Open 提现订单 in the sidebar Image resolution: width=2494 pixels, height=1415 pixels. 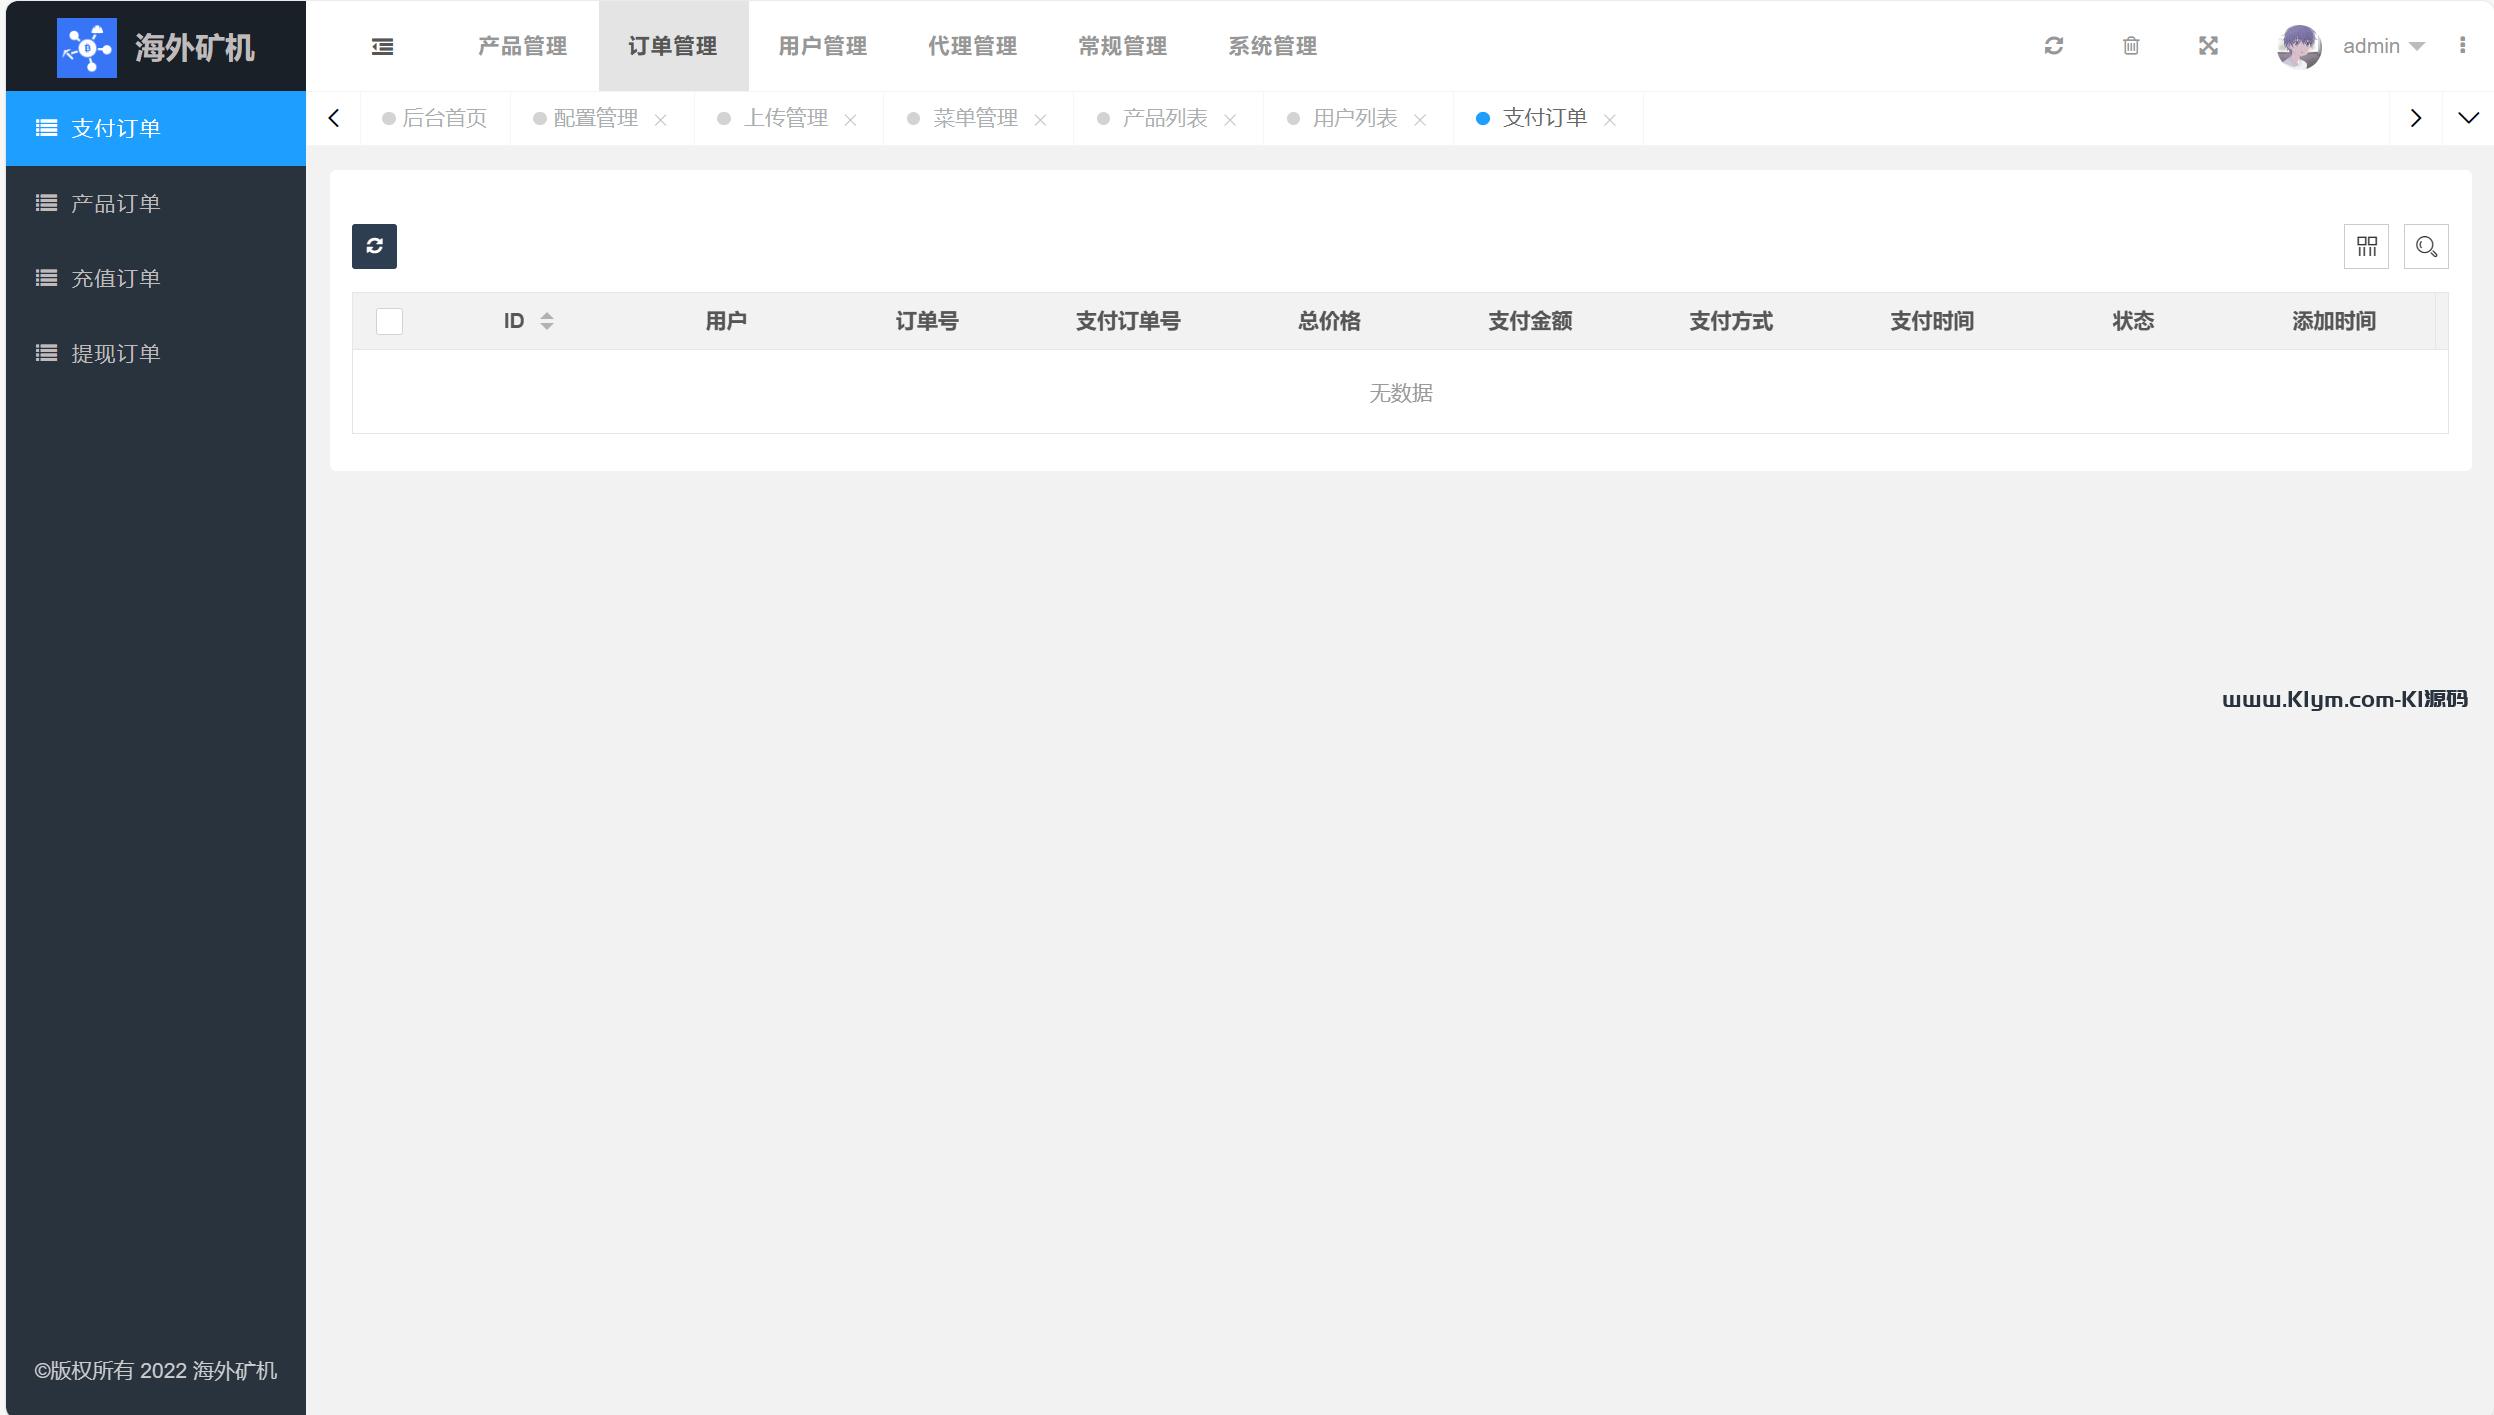pos(115,353)
